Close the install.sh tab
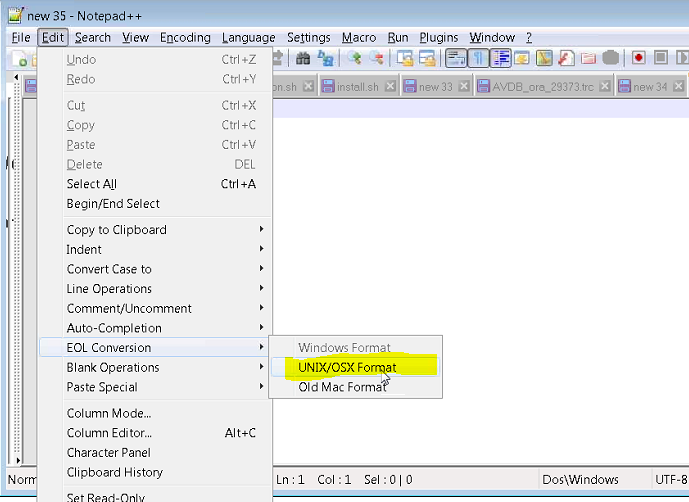The width and height of the screenshot is (689, 502). [392, 87]
